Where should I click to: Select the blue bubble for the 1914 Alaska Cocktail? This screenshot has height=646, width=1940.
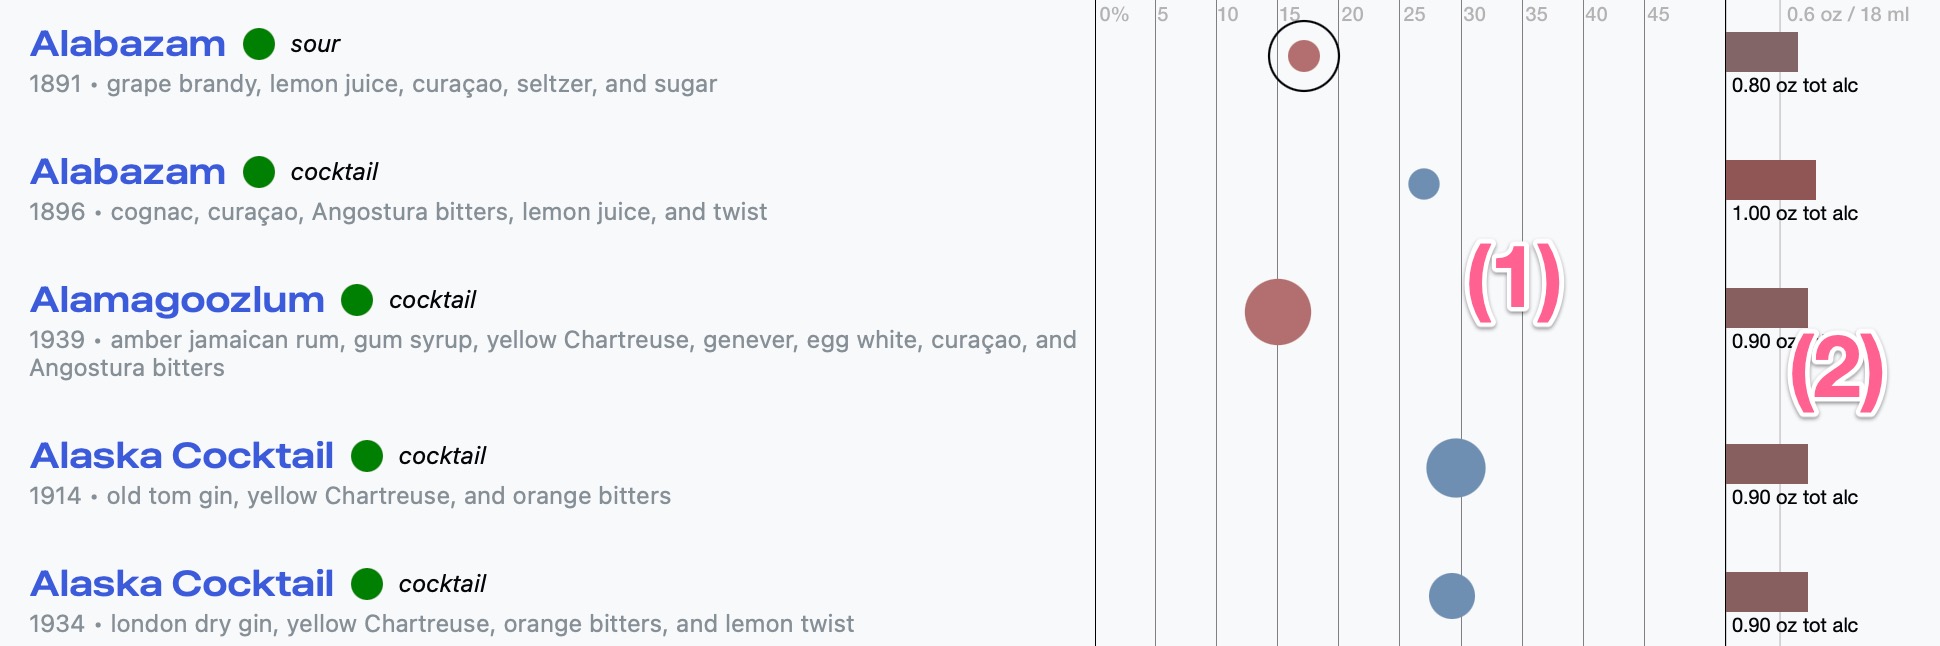1455,468
